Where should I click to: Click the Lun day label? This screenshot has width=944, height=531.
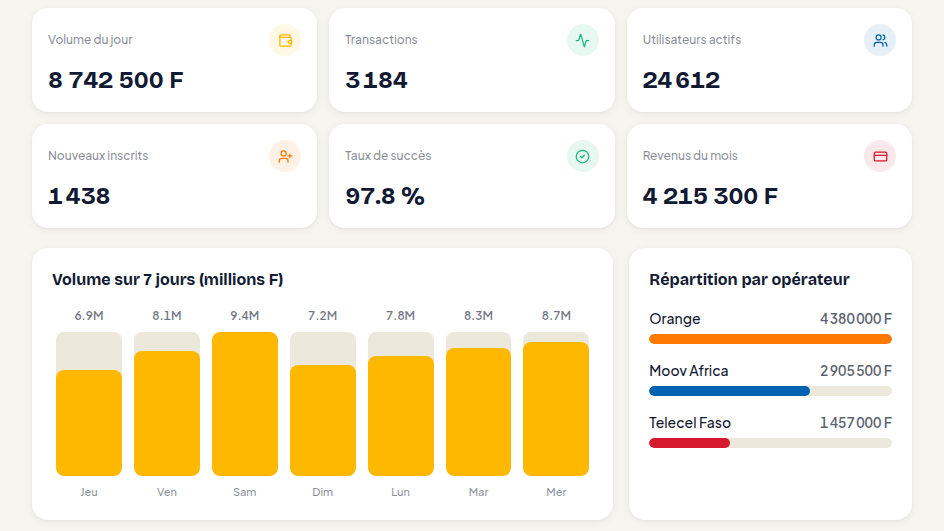pyautogui.click(x=401, y=492)
